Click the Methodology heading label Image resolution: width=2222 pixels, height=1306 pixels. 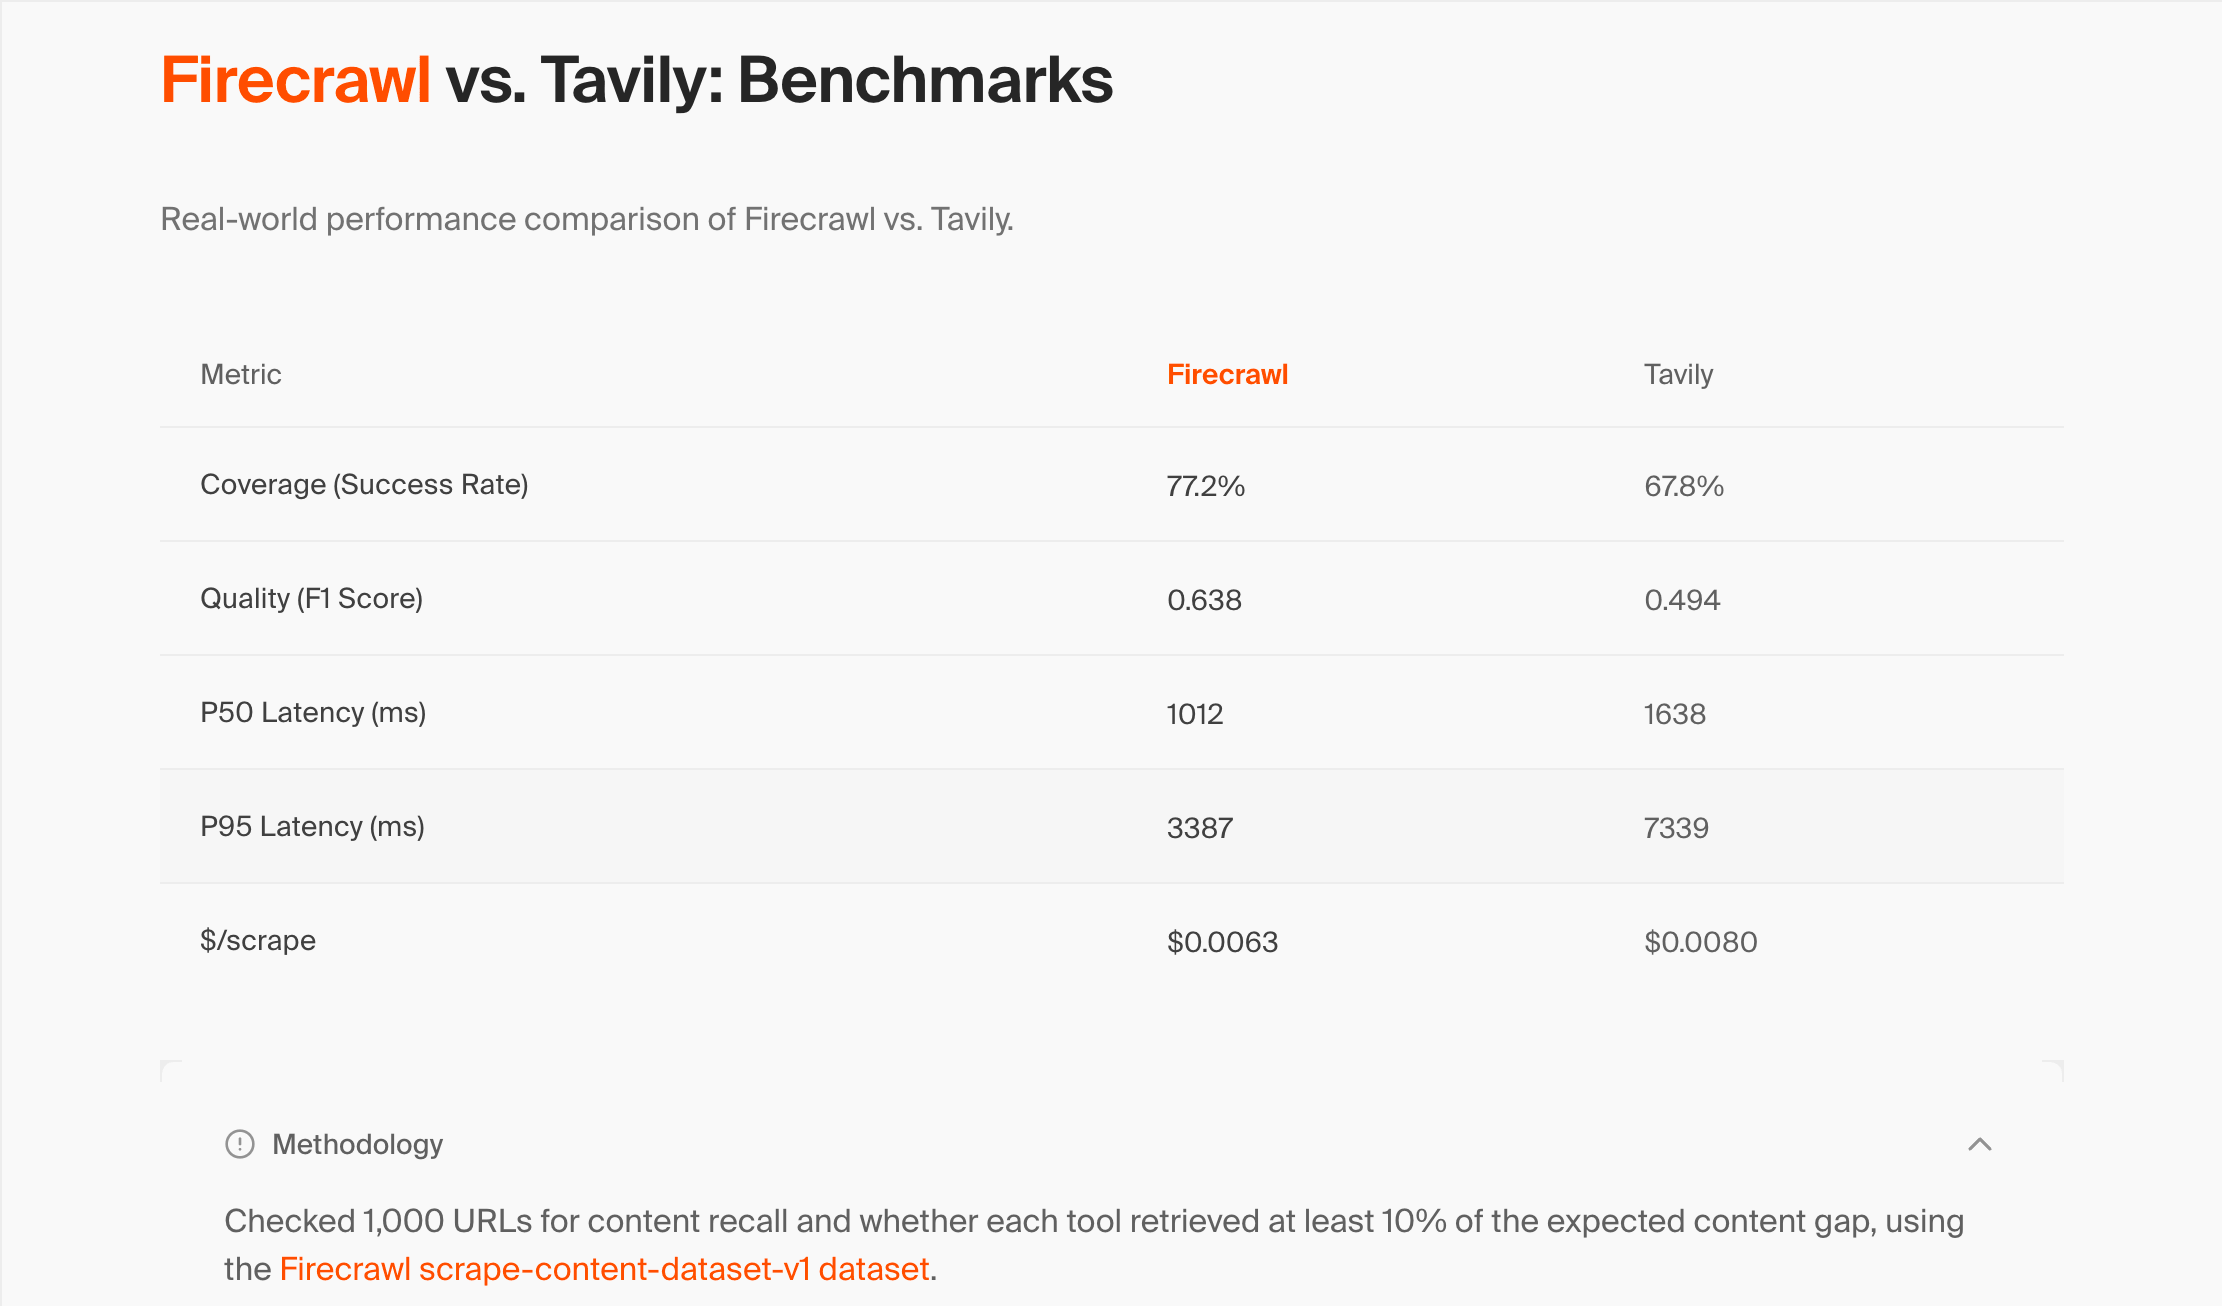tap(357, 1144)
